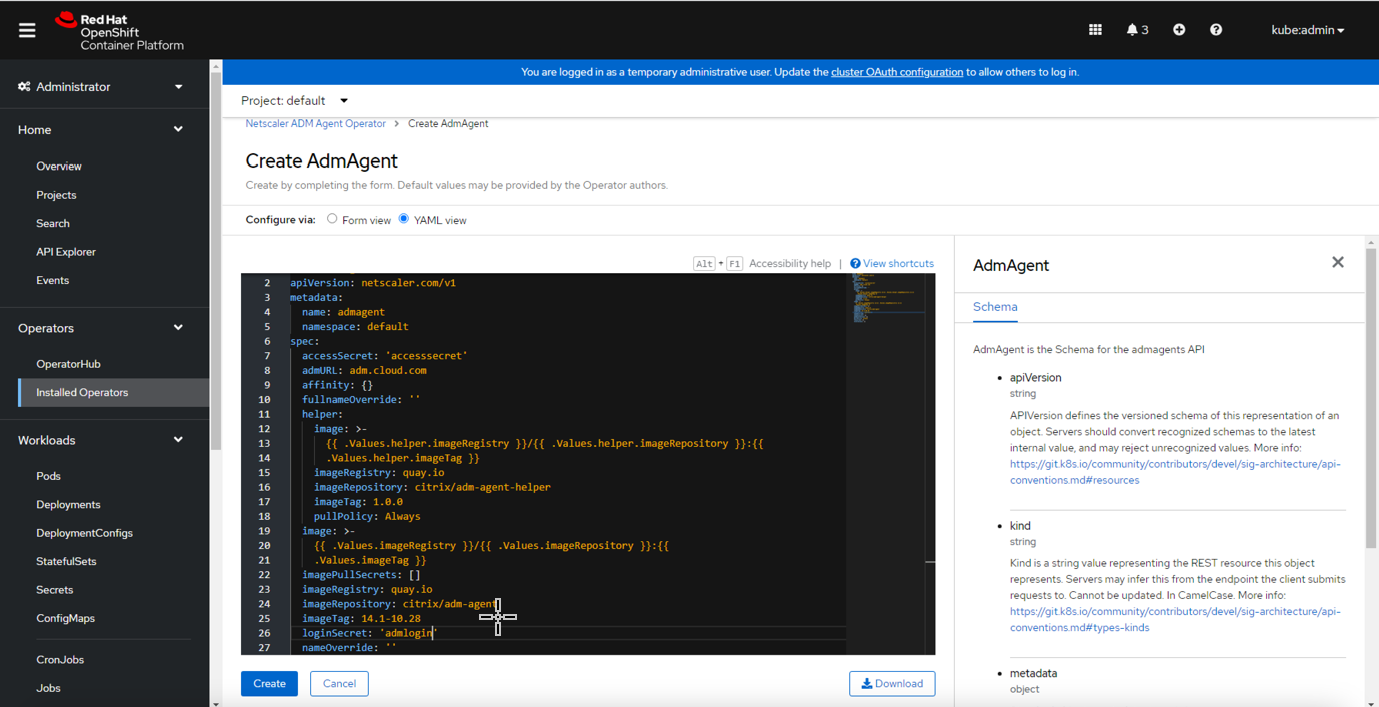The image size is (1379, 707).
Task: Open the hamburger navigation menu
Action: click(x=27, y=30)
